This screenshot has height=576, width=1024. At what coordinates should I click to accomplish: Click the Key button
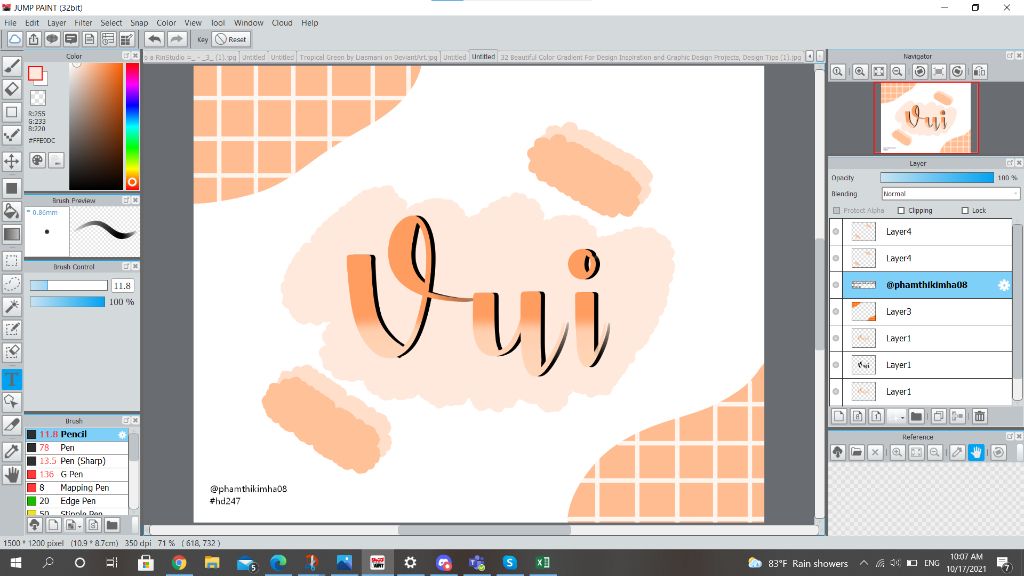(202, 39)
